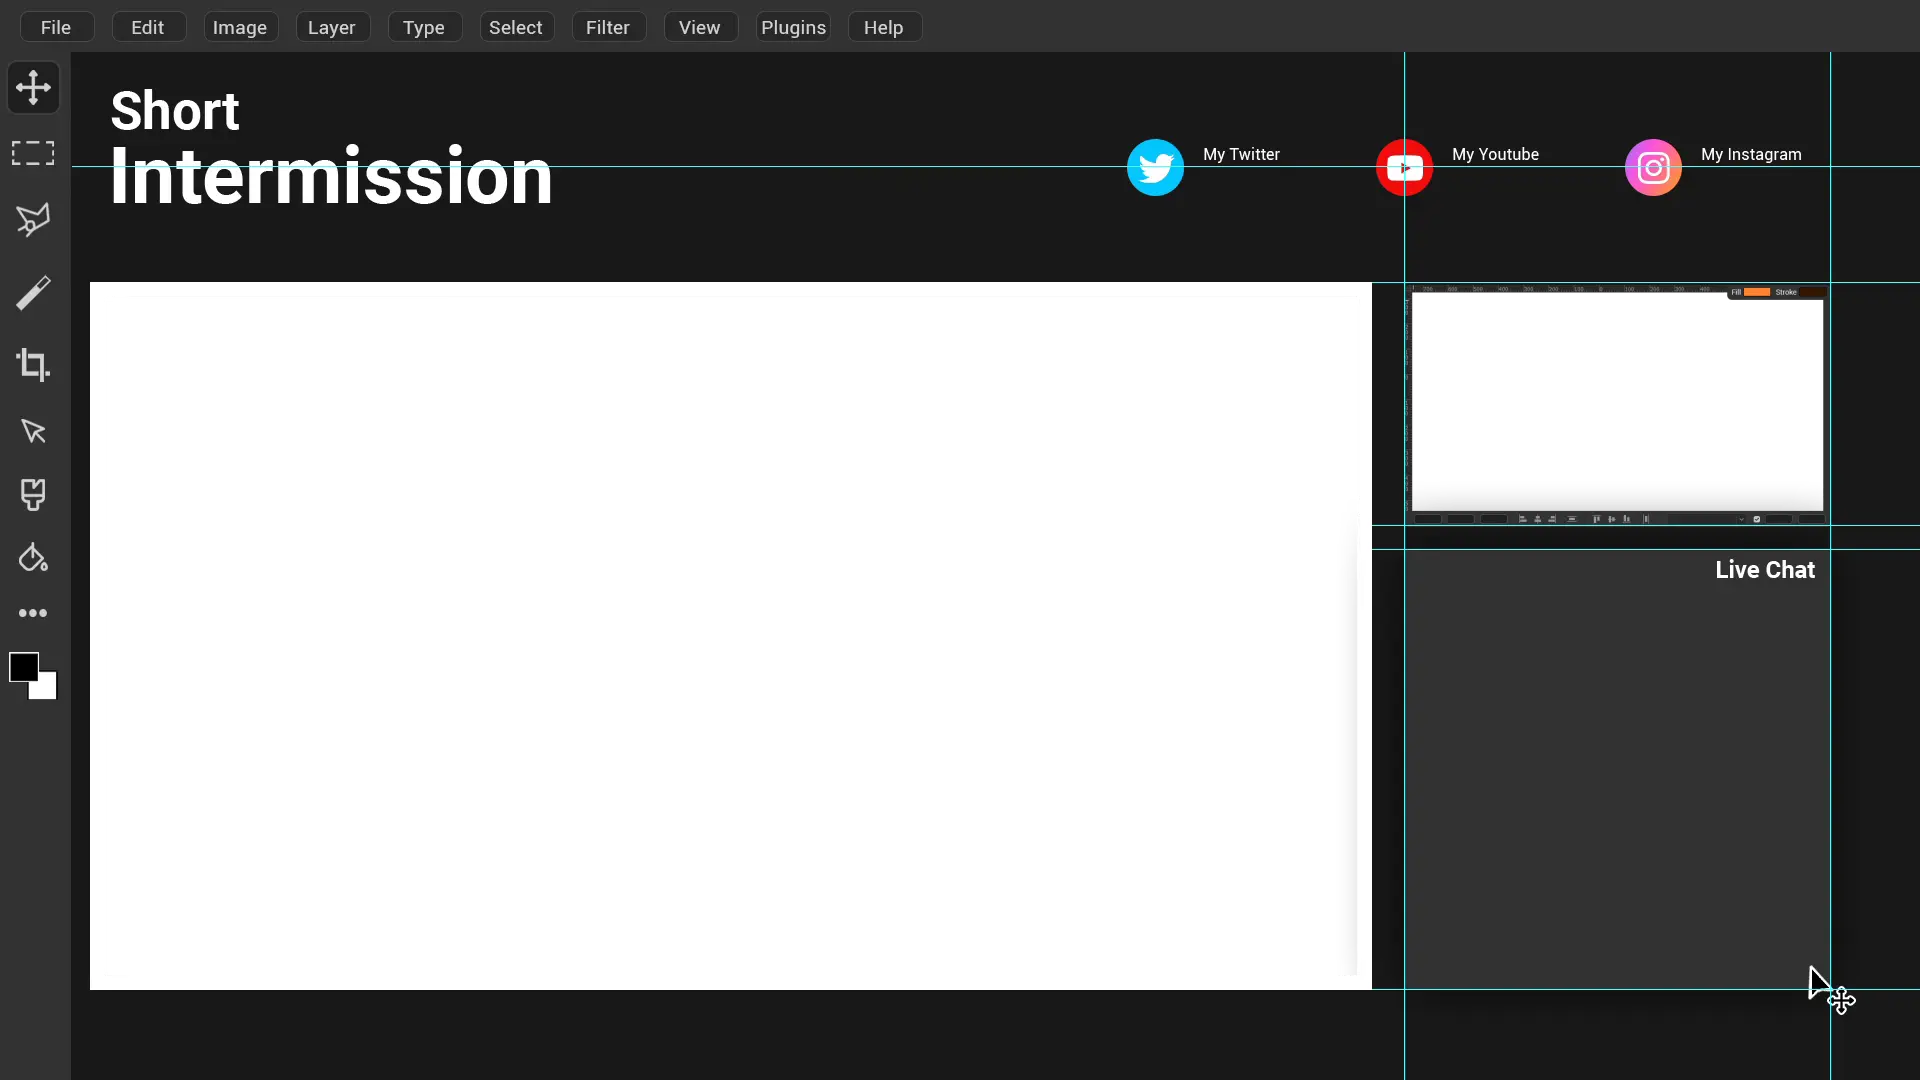The image size is (1920, 1080).
Task: Select the Crop tool
Action: 33,364
